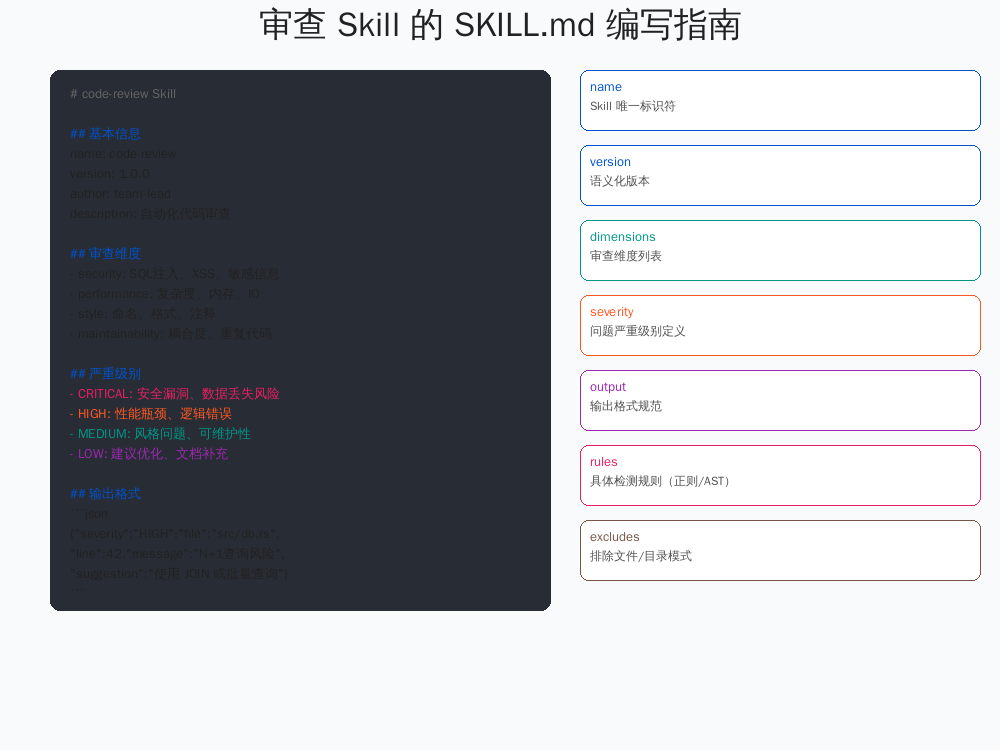Select the "## 基本信息" section heading

[x=105, y=134]
